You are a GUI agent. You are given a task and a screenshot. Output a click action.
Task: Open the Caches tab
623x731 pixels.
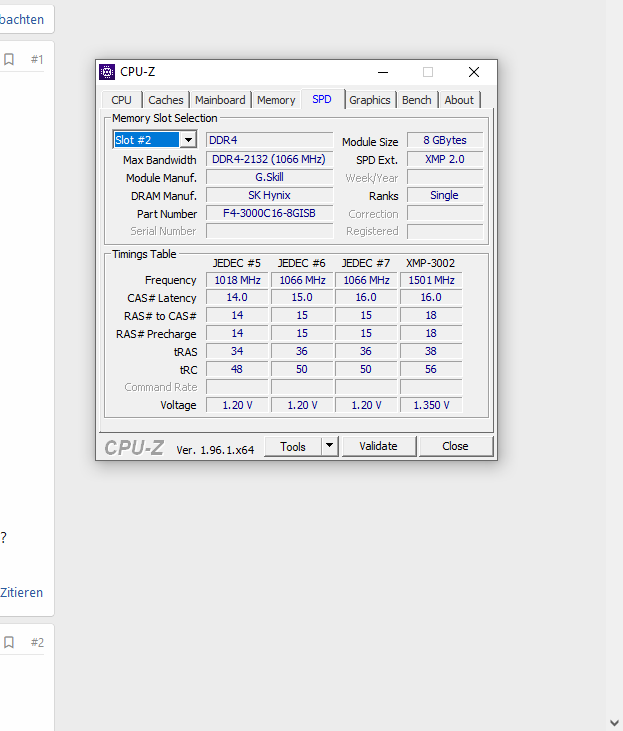coord(166,100)
